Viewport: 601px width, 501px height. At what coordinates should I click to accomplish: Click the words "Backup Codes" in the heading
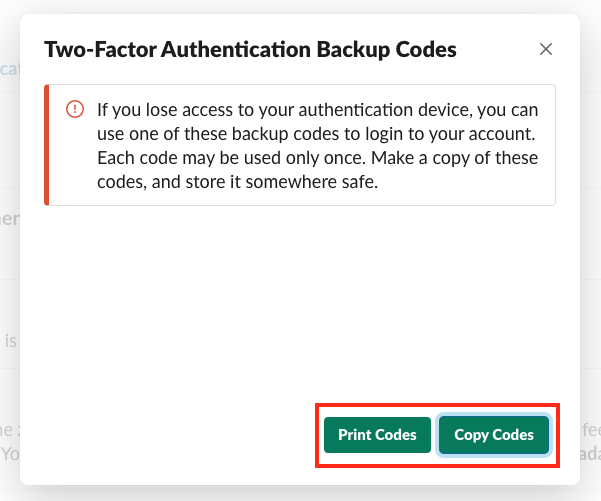[393, 49]
